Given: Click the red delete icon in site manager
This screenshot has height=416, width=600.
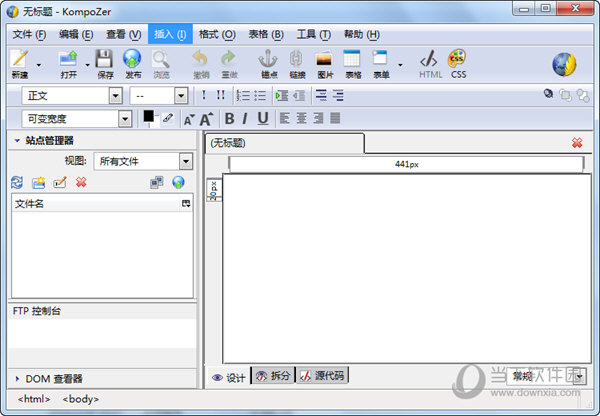Looking at the screenshot, I should pos(81,183).
